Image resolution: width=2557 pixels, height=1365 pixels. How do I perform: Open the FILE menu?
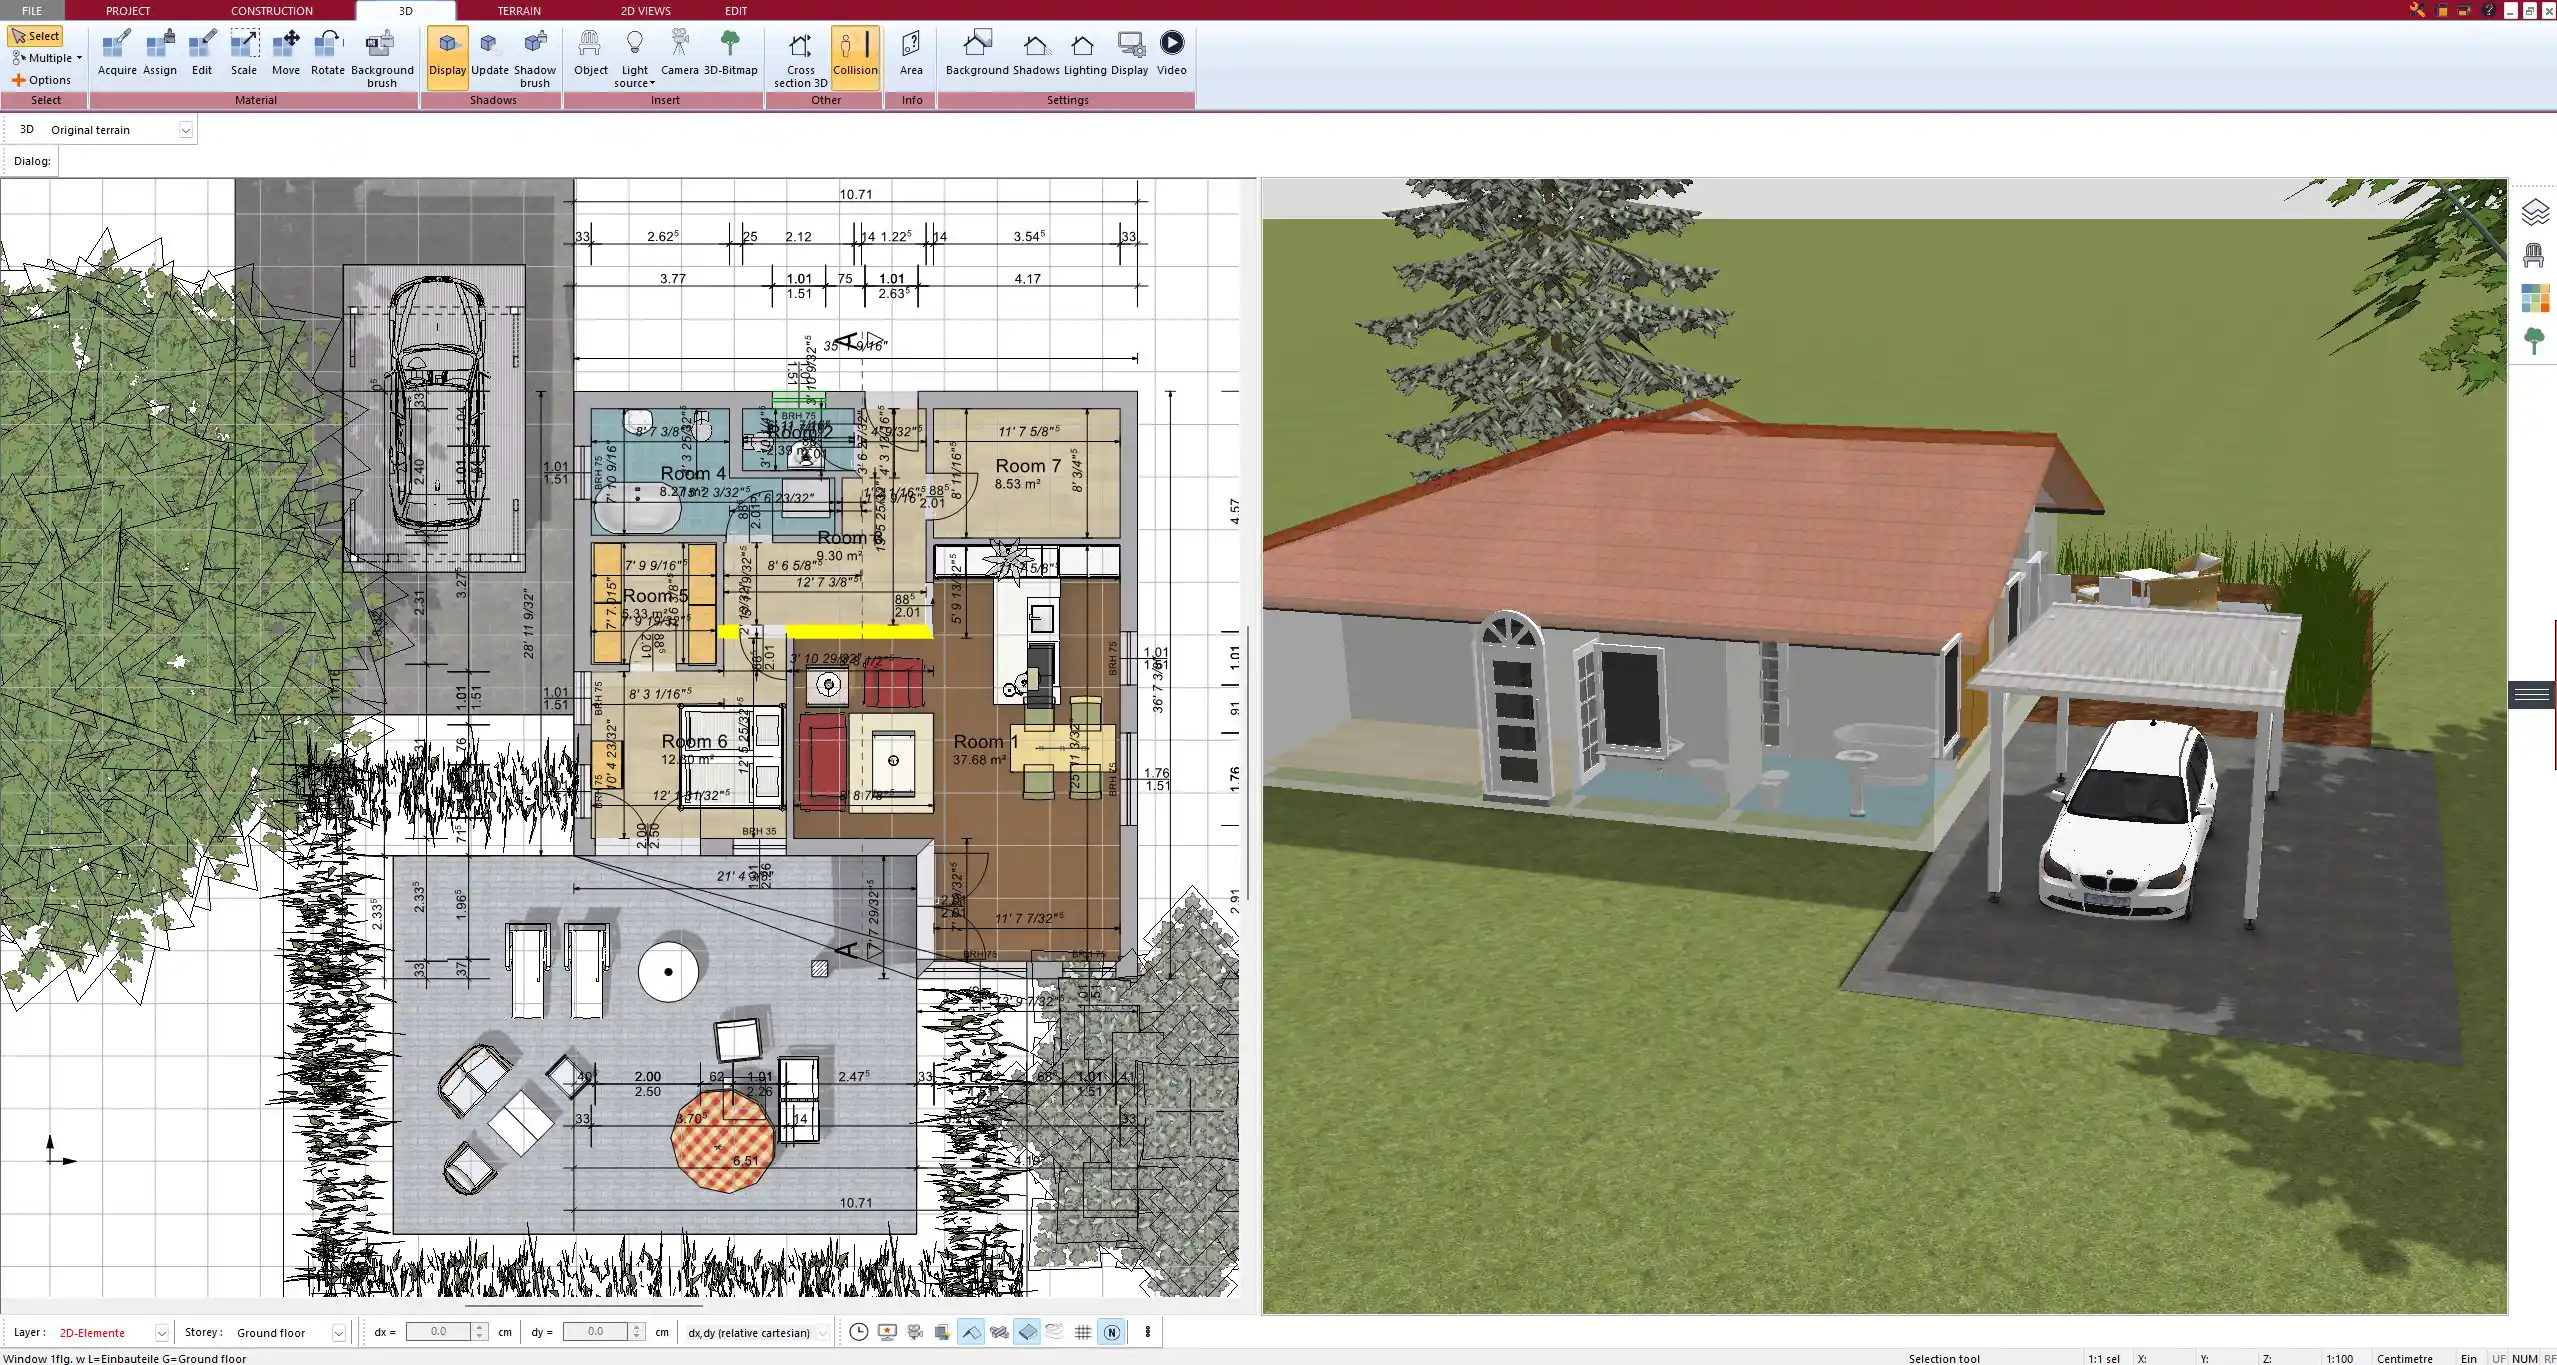(31, 10)
